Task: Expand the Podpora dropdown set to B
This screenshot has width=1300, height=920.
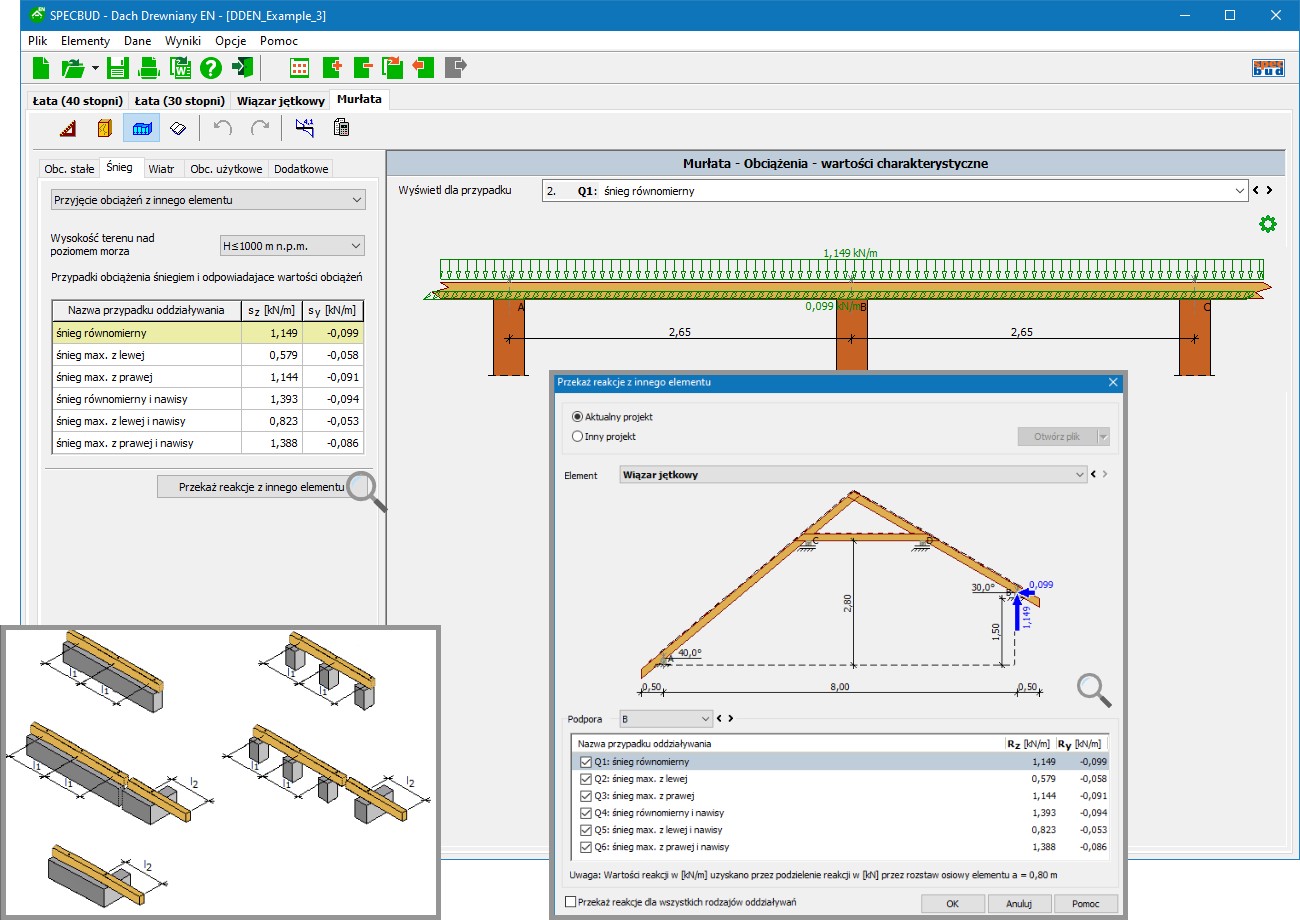Action: tap(665, 718)
